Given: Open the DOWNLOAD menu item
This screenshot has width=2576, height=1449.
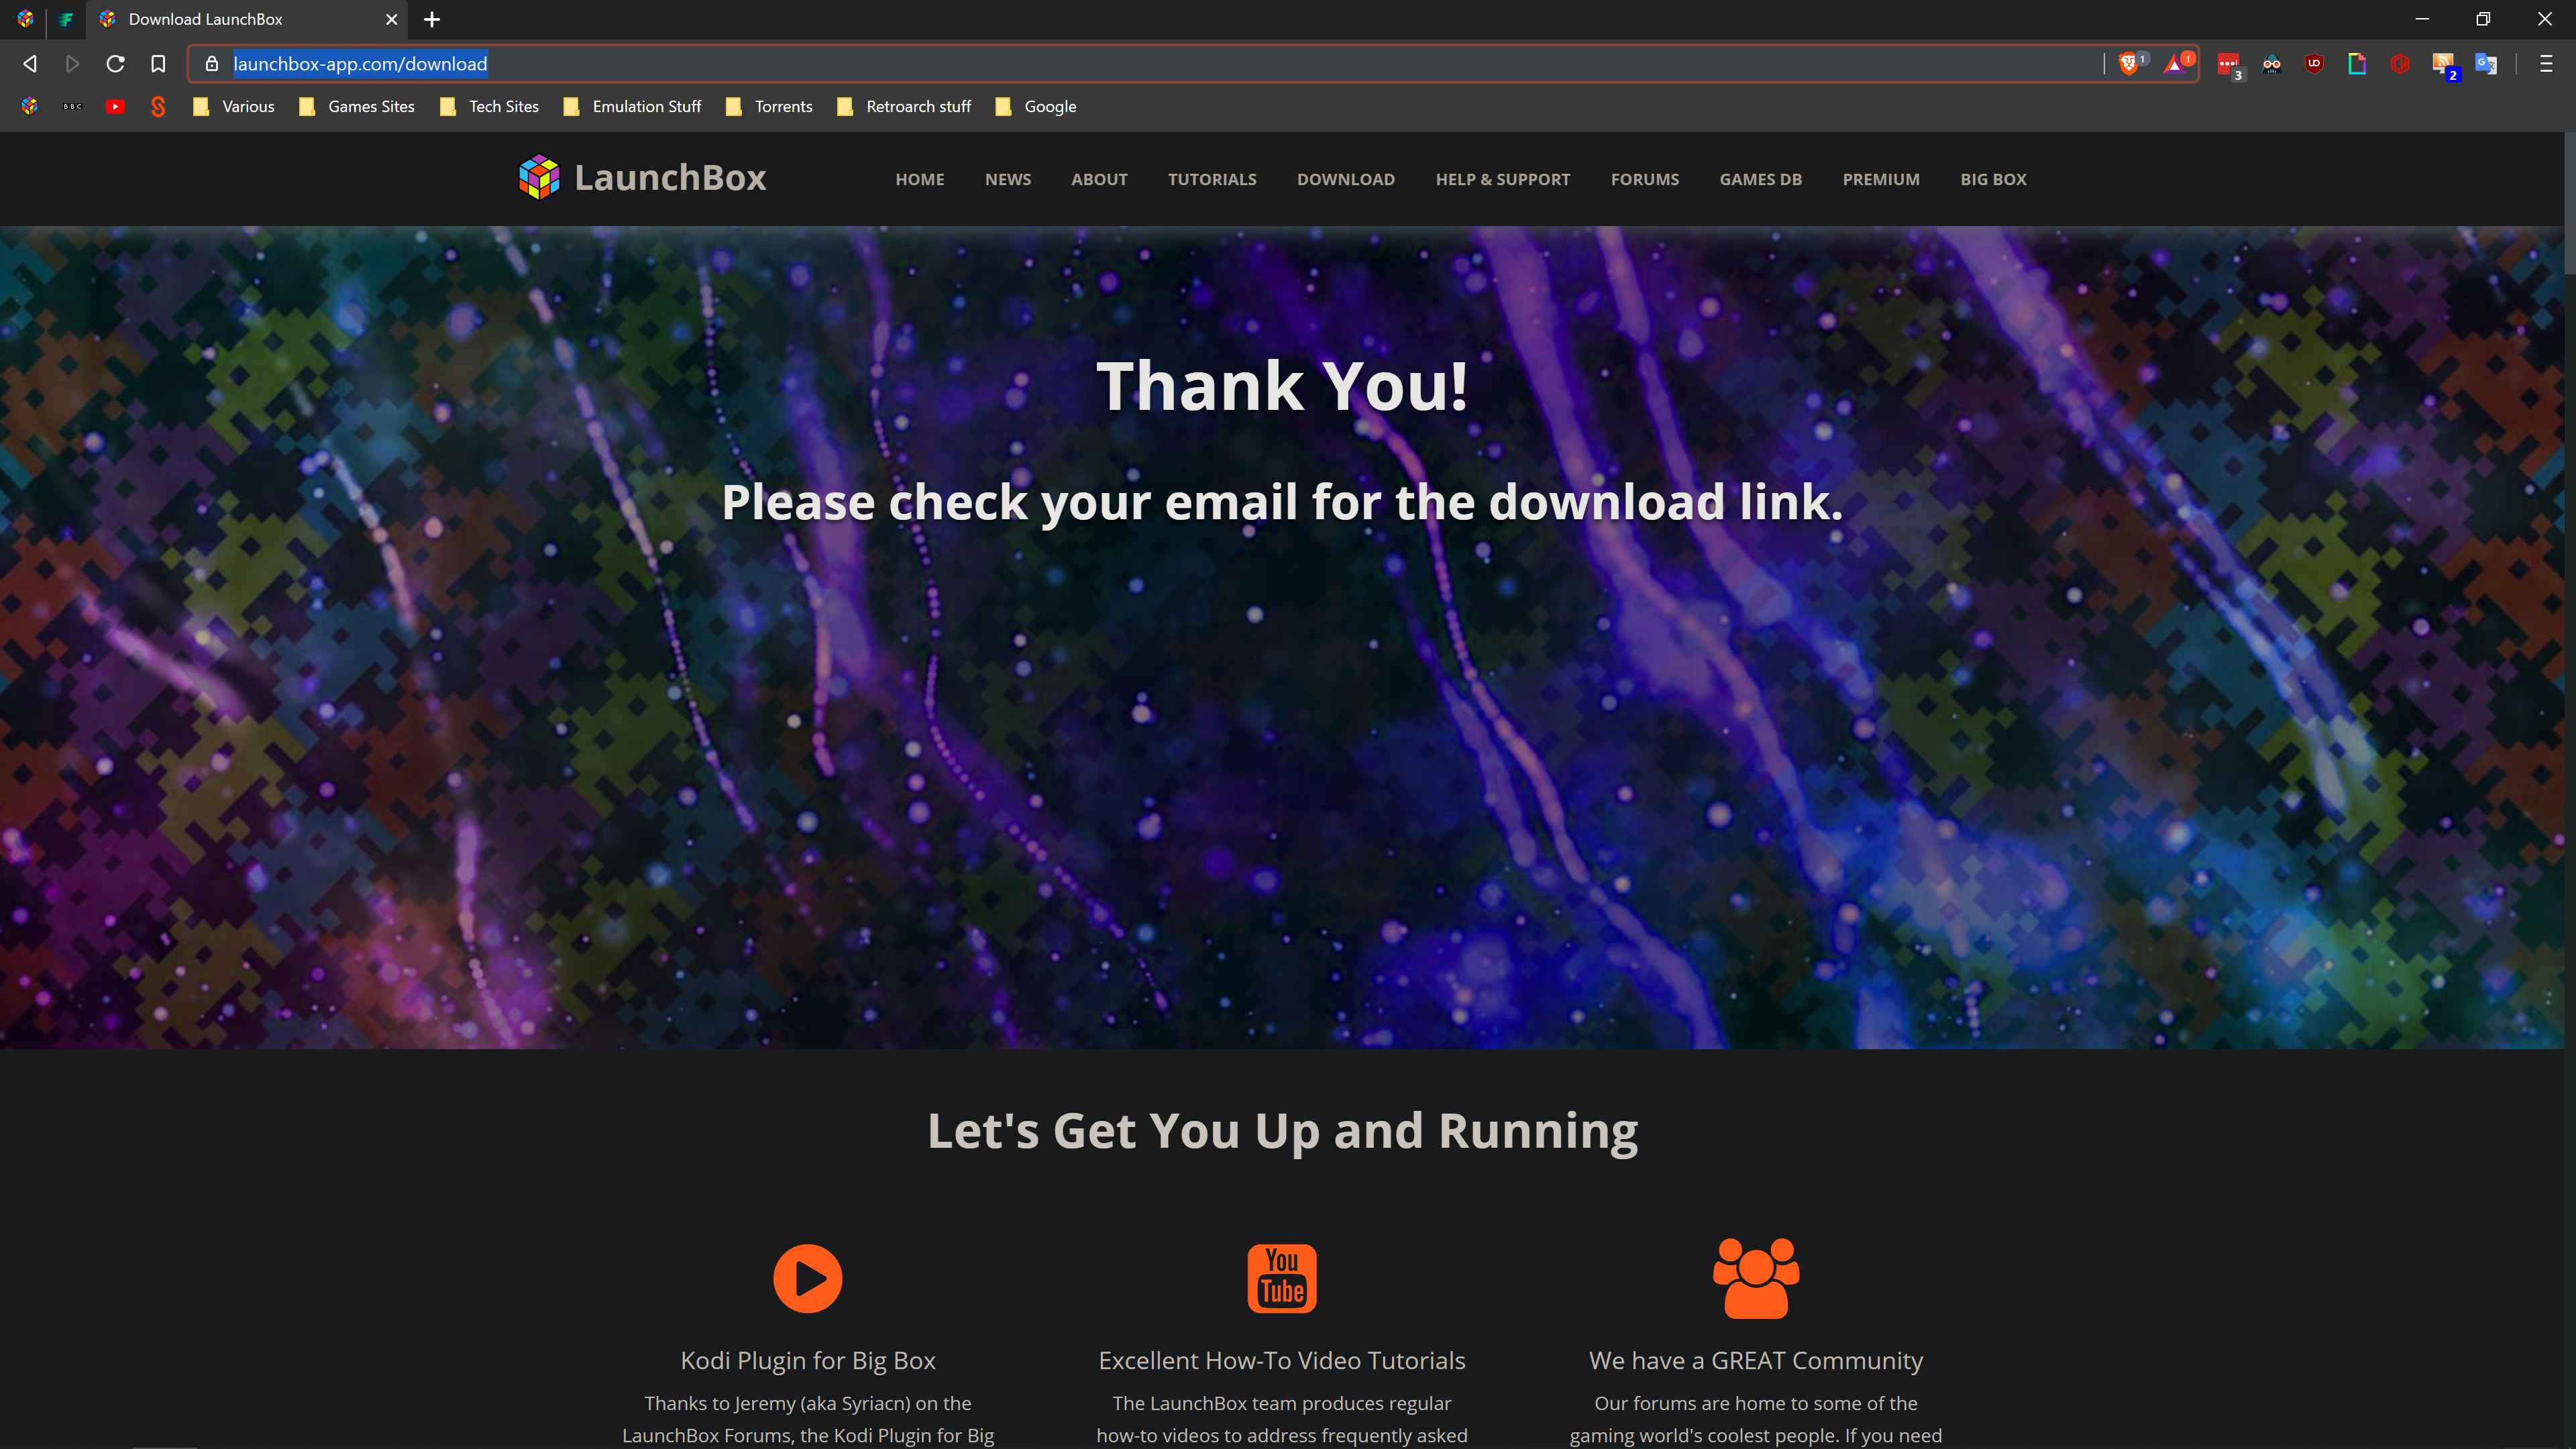Looking at the screenshot, I should click(x=1346, y=180).
